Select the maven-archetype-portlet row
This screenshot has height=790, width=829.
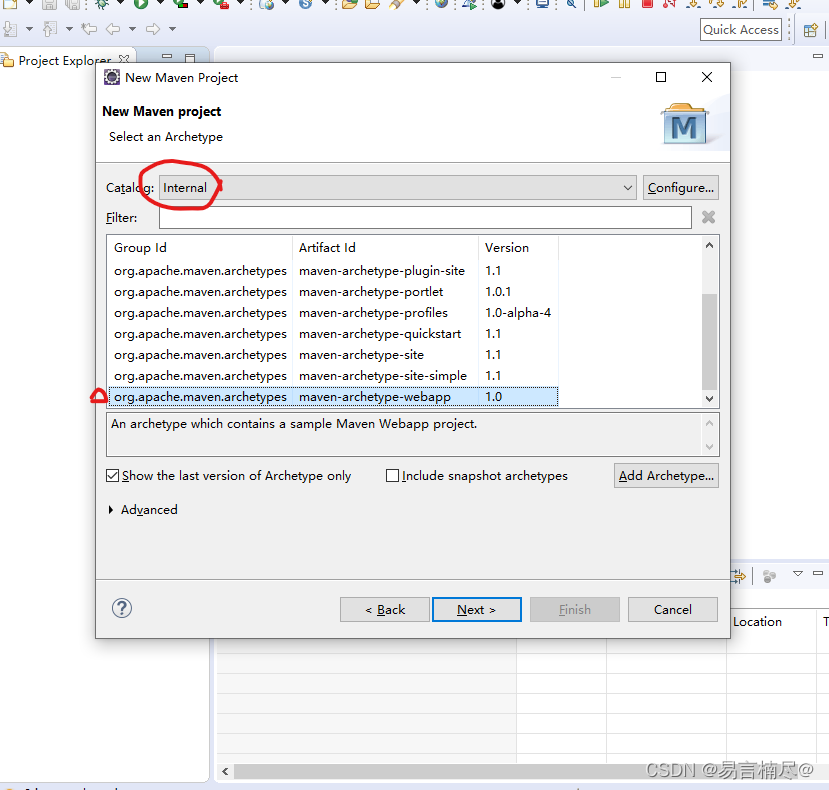(x=333, y=292)
